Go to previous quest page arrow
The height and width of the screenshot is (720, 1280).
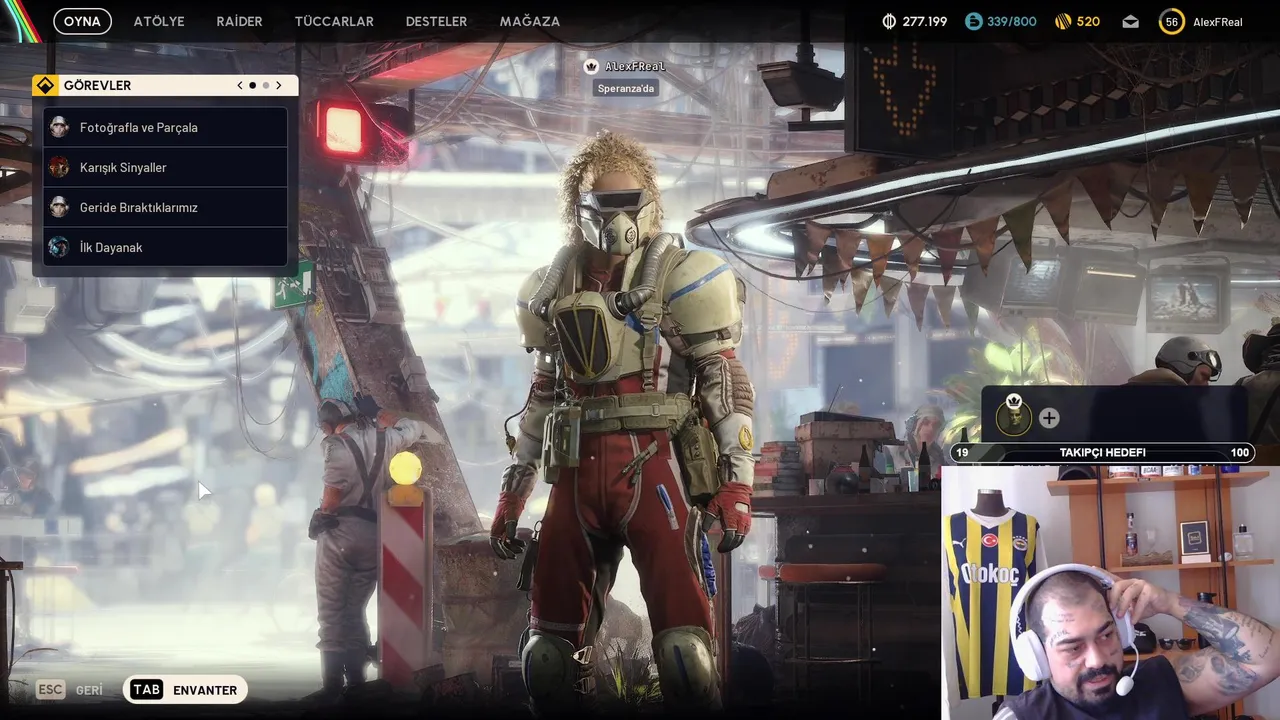tap(240, 85)
